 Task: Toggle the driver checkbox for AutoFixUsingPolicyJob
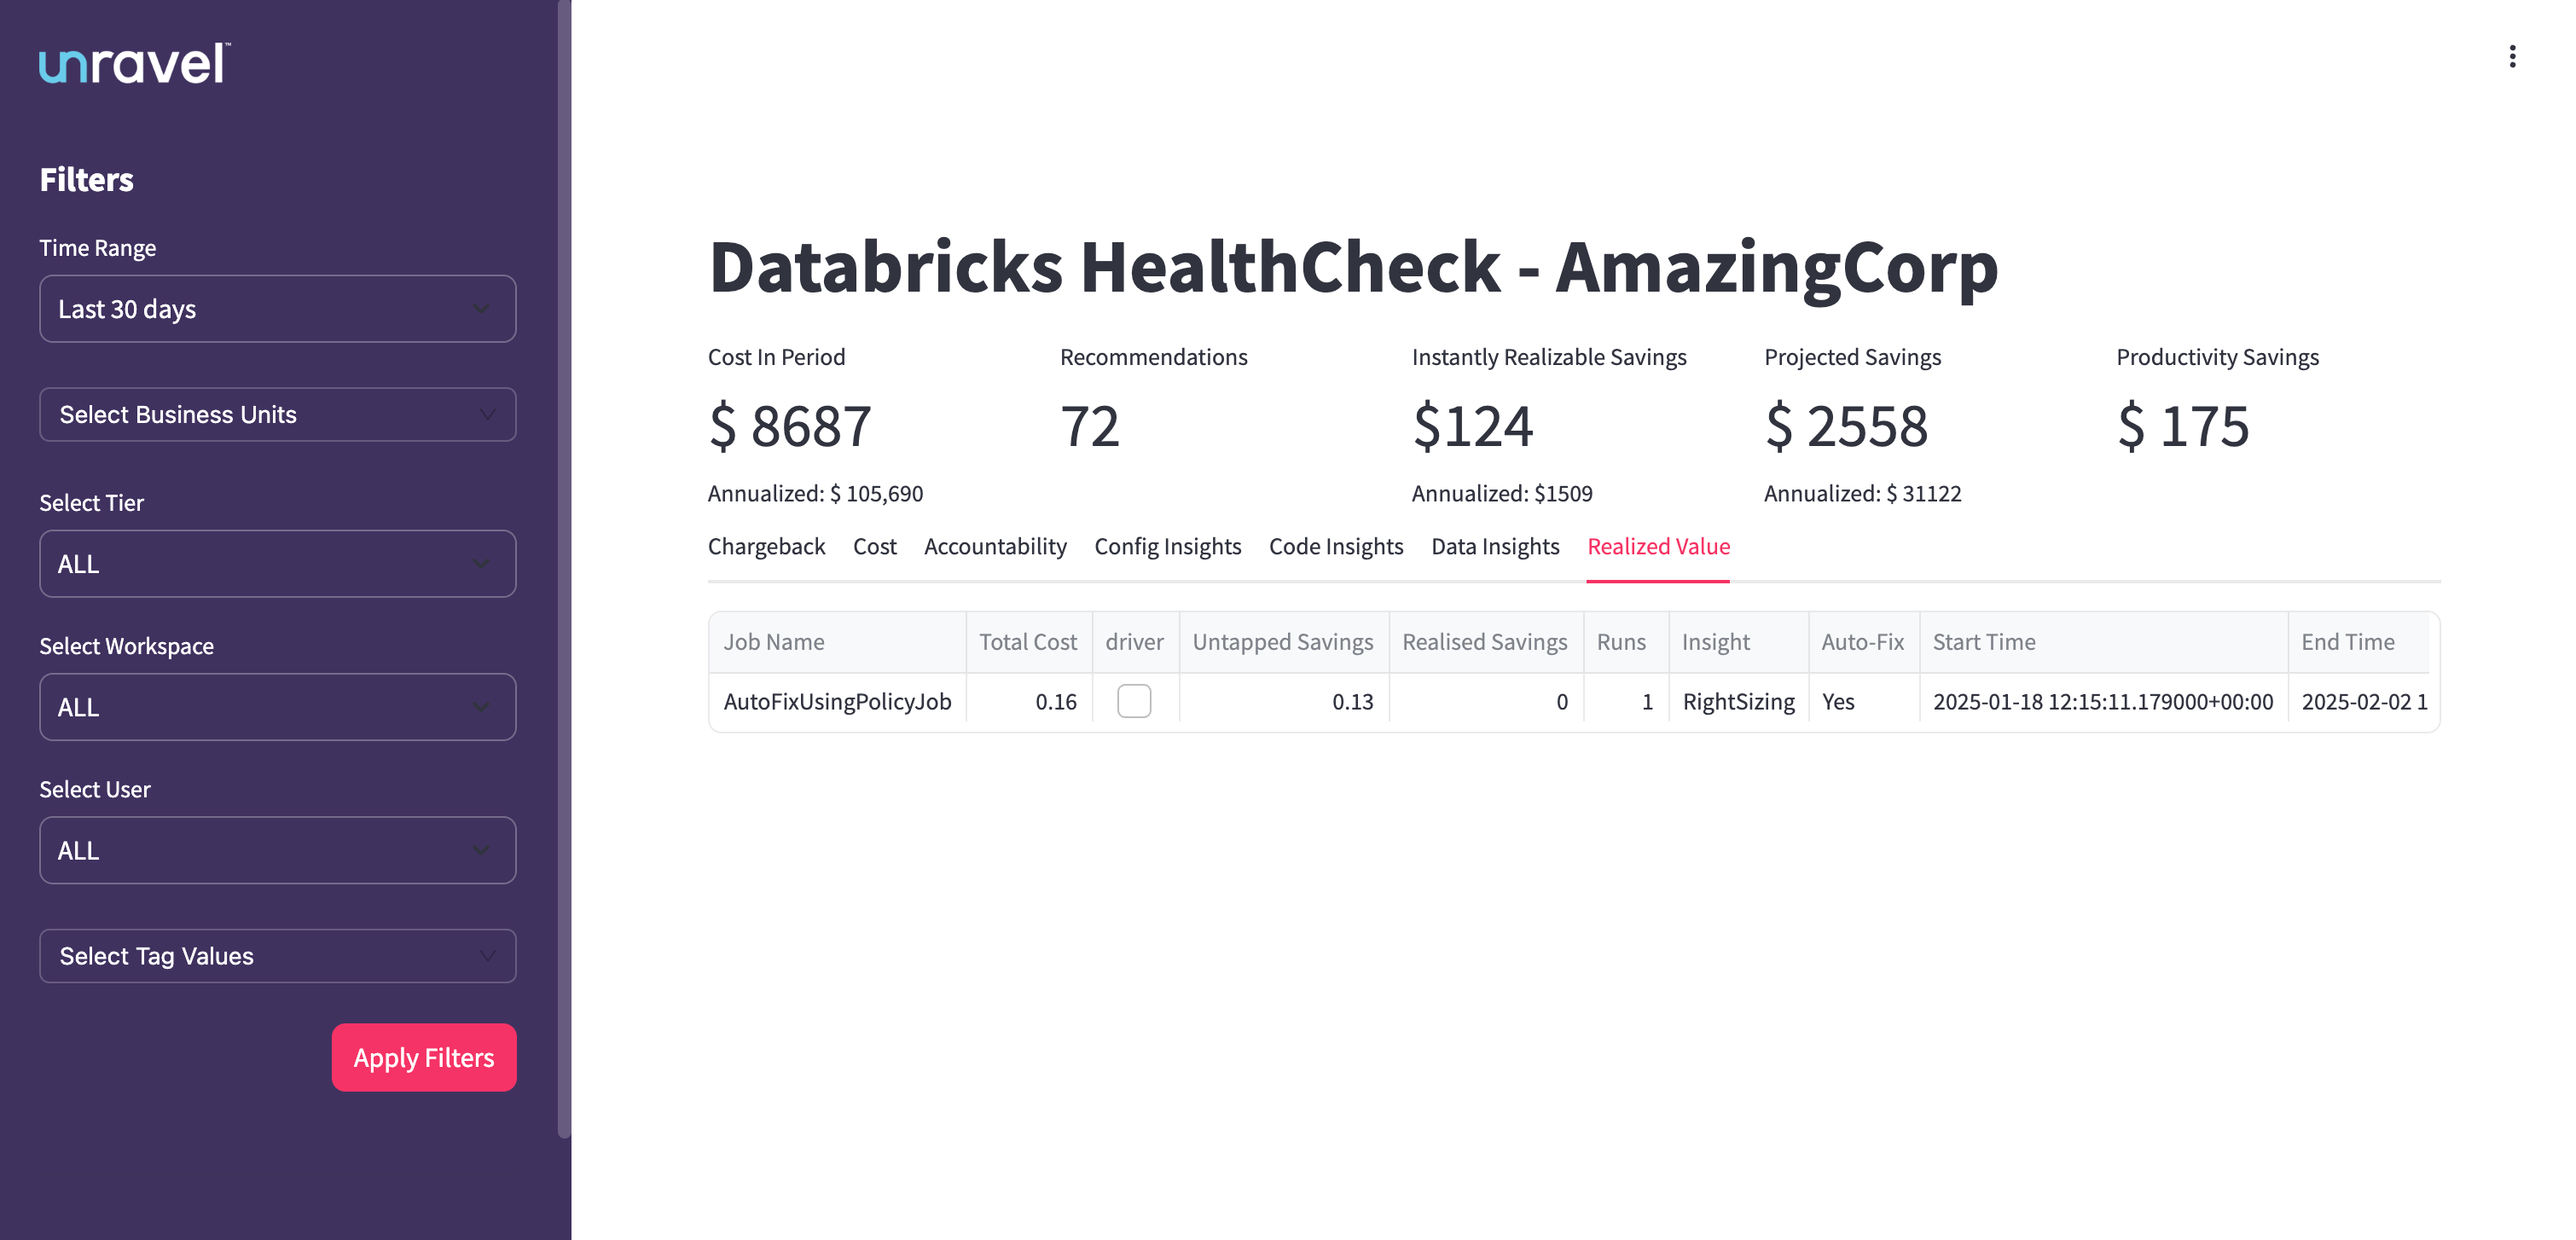coord(1133,701)
